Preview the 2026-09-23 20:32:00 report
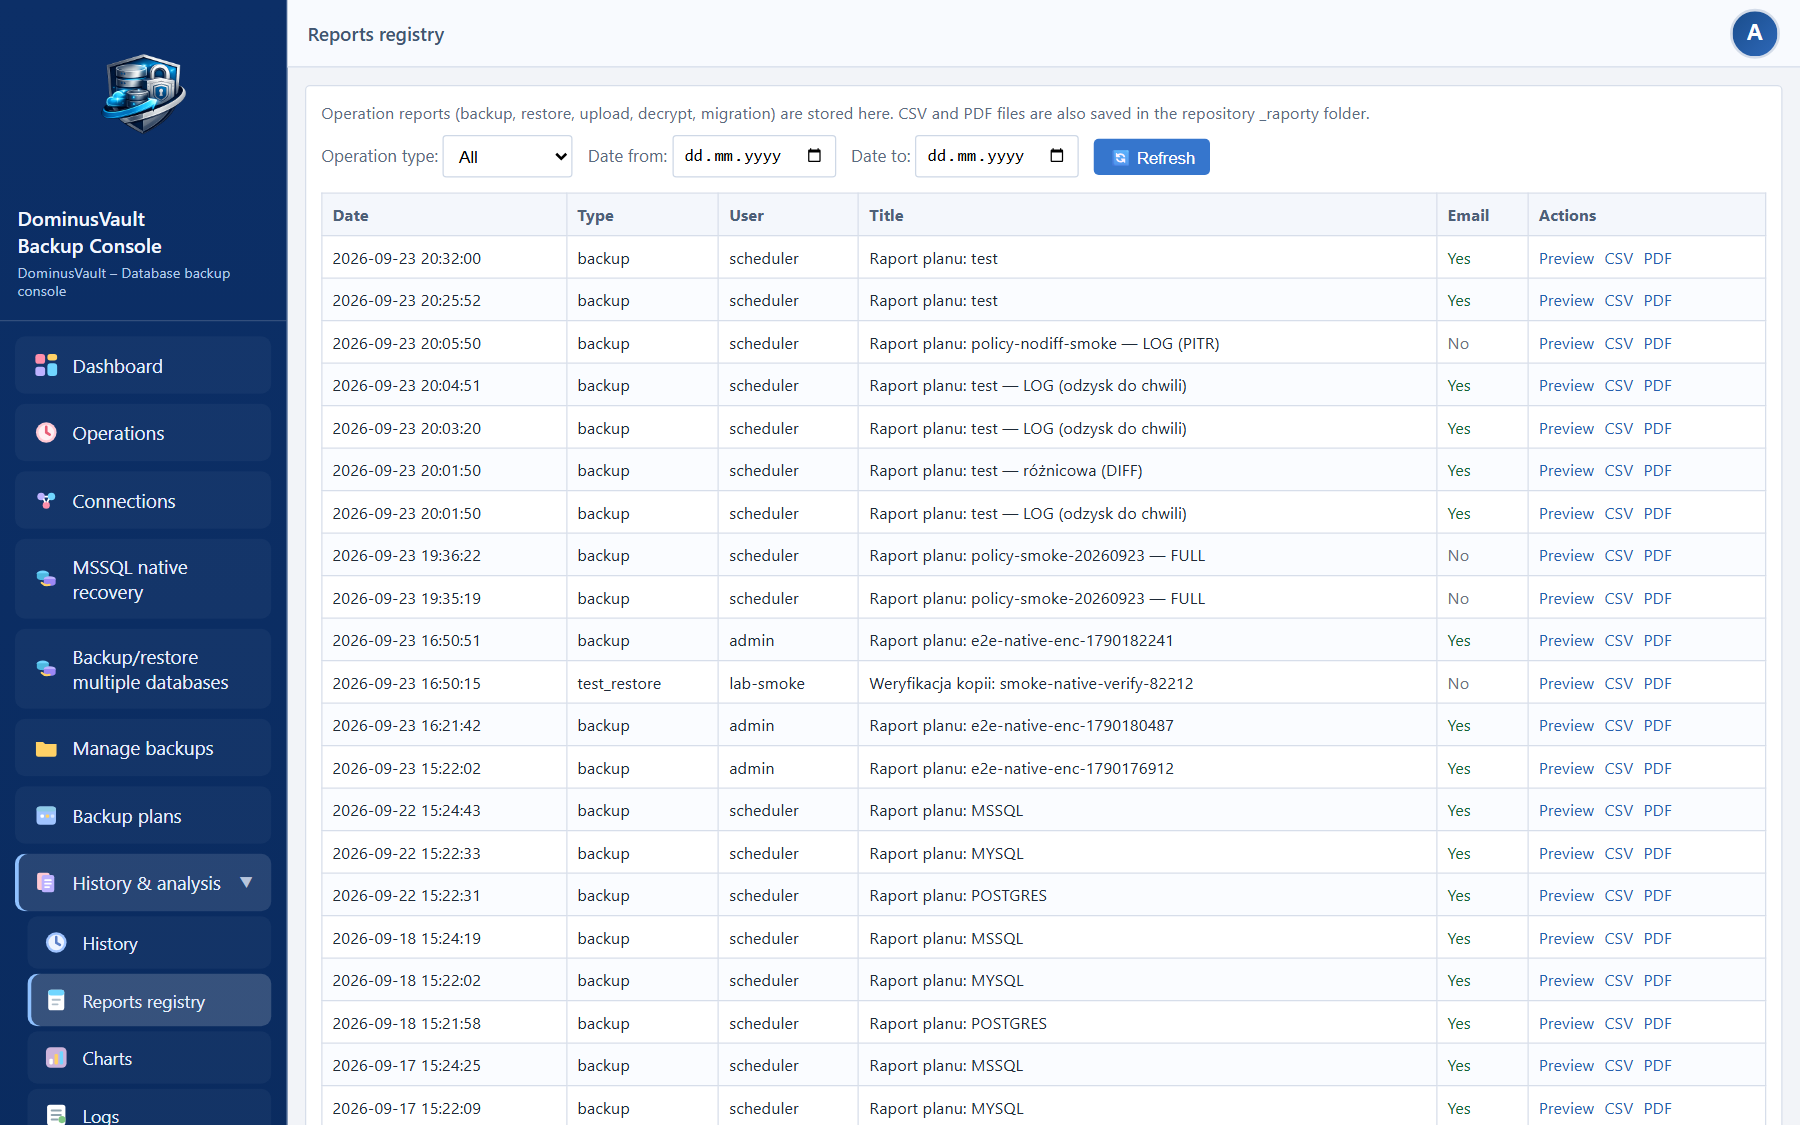 [x=1566, y=258]
